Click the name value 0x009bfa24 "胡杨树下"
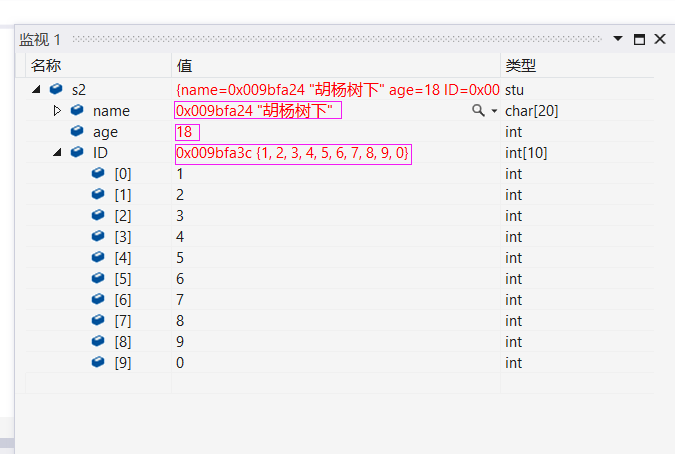Viewport: 675px width, 454px height. (254, 111)
